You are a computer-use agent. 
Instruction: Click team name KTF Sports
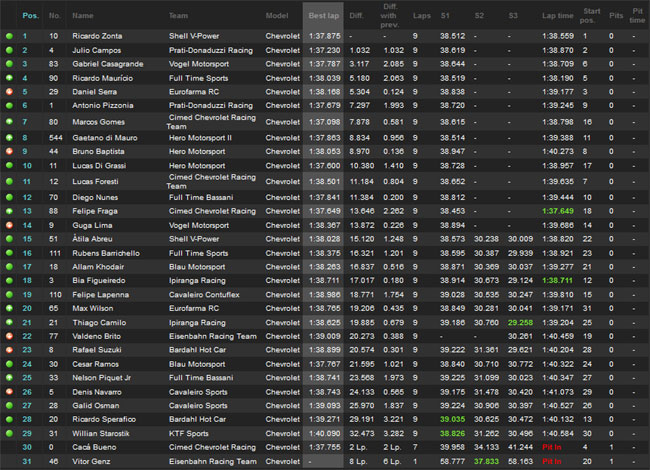[x=189, y=433]
